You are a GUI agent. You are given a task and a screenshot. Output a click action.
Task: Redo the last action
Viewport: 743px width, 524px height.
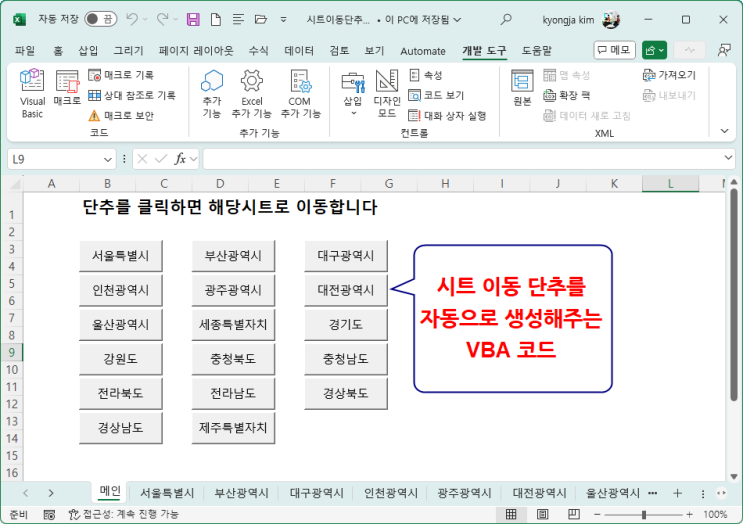click(163, 19)
